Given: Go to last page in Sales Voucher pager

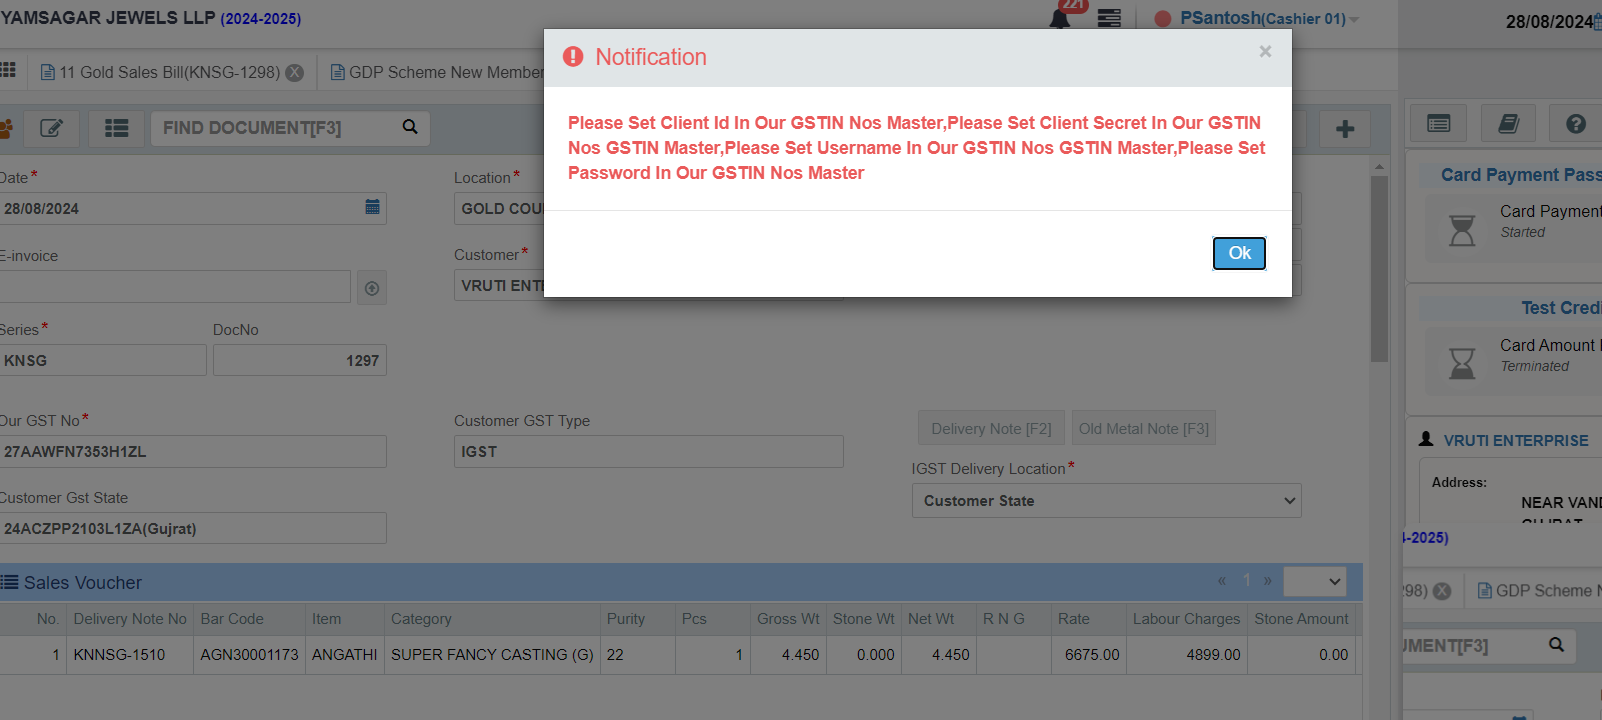Looking at the screenshot, I should 1267,581.
